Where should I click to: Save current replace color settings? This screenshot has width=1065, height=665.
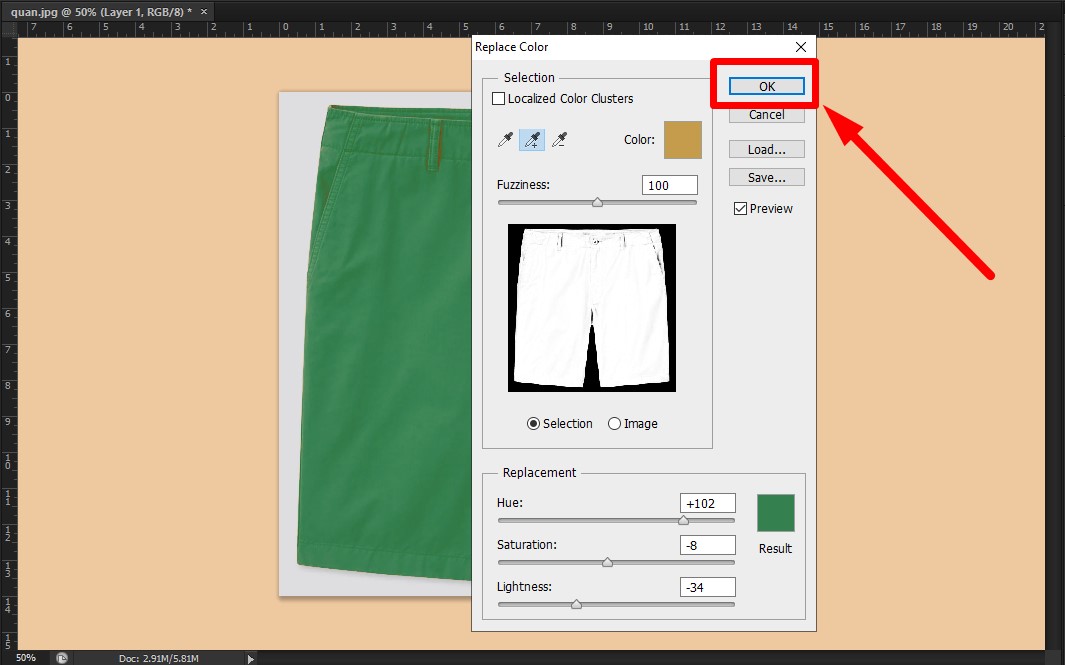(766, 176)
